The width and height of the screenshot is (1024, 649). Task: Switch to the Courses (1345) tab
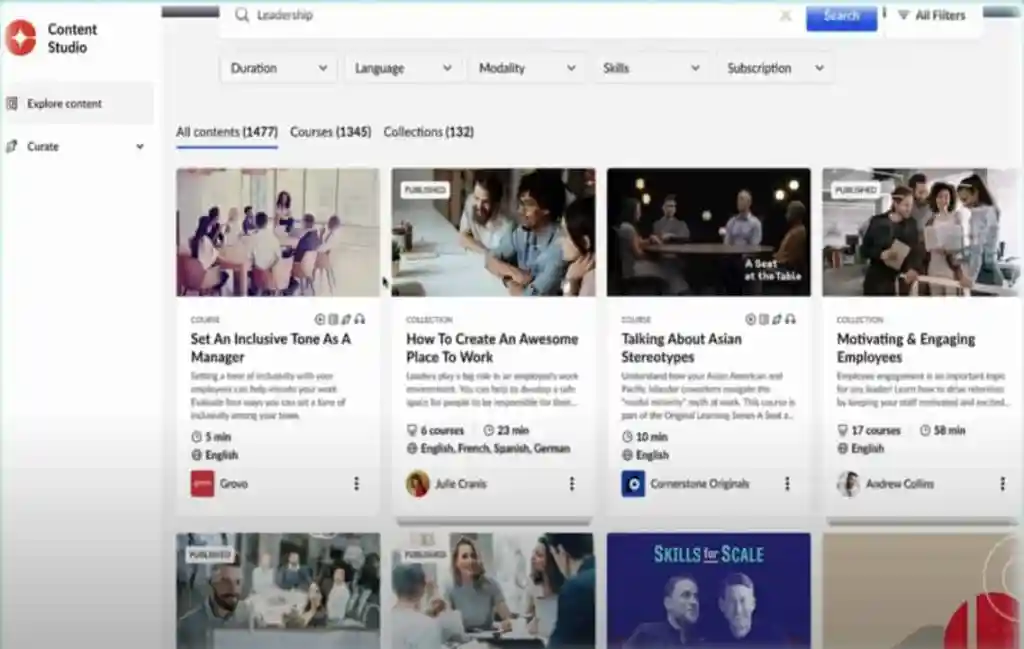click(x=330, y=132)
